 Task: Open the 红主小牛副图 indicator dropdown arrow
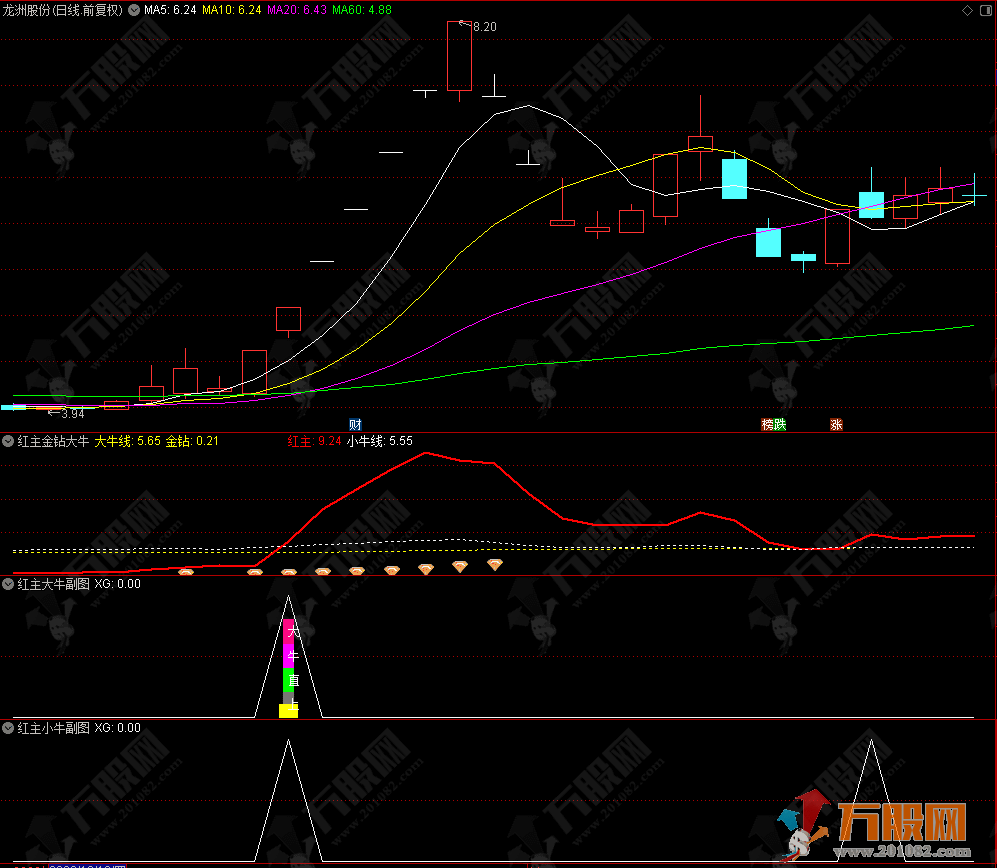click(8, 728)
